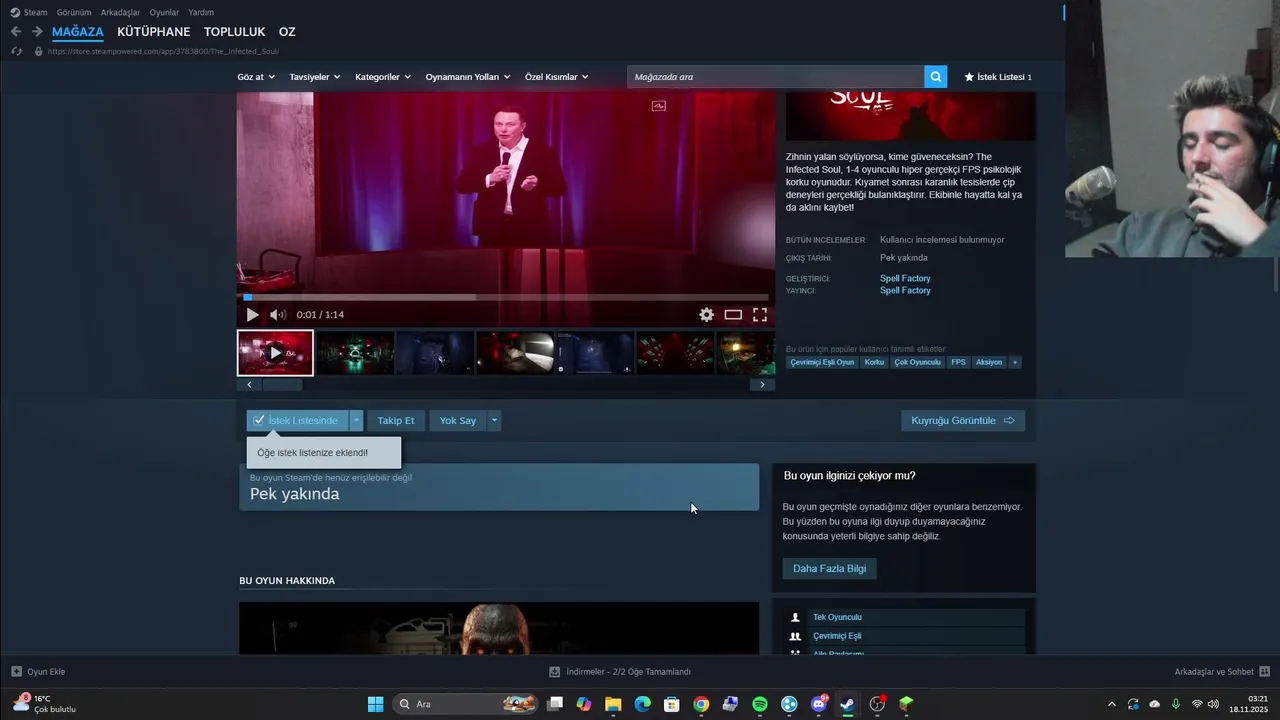Open the OZ profile tab

(x=287, y=32)
